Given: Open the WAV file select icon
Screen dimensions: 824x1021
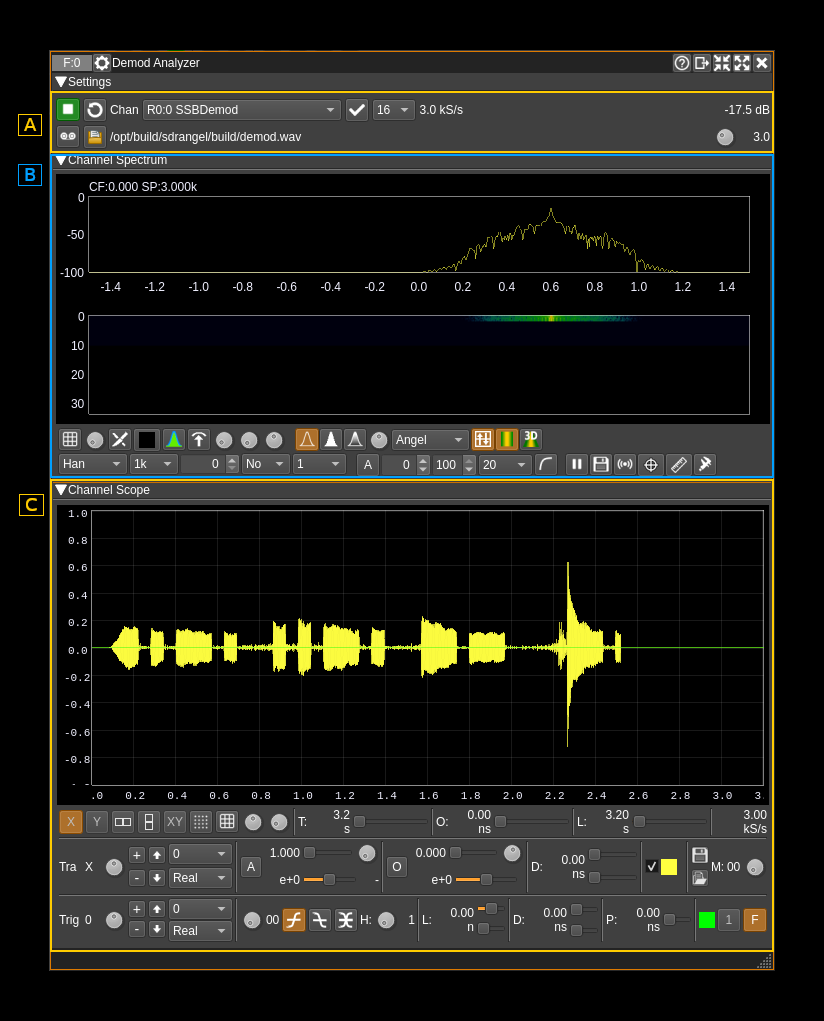Looking at the screenshot, I should click(95, 137).
